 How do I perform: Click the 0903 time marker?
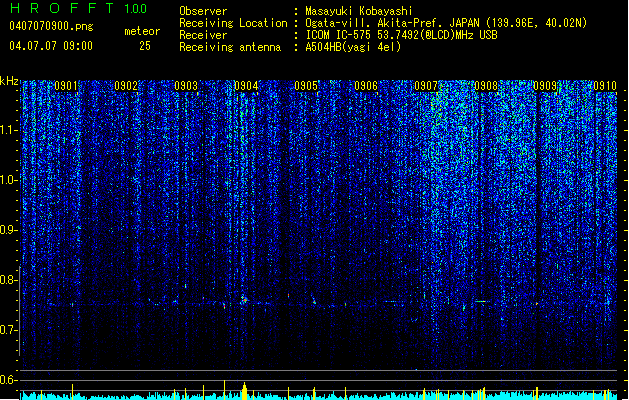(x=186, y=86)
